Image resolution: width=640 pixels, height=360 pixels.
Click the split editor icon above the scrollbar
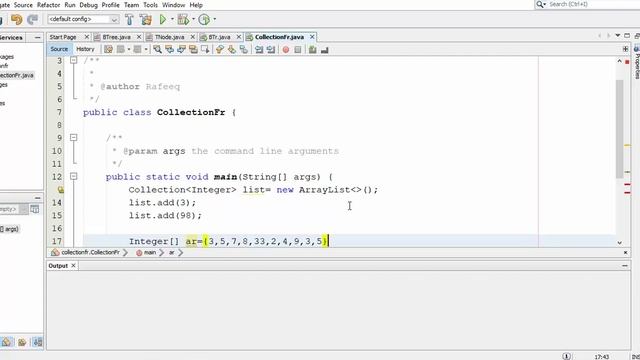coord(625,49)
